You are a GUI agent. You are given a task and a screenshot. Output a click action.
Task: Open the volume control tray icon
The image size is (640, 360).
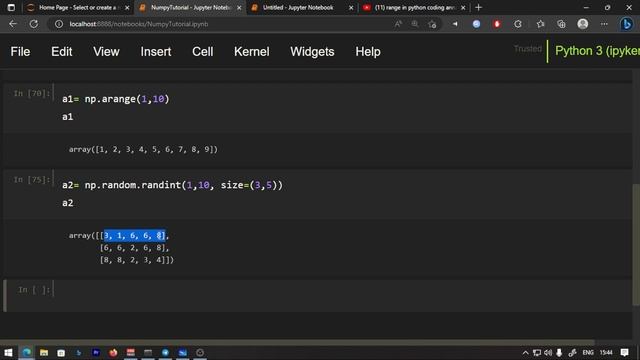548,352
